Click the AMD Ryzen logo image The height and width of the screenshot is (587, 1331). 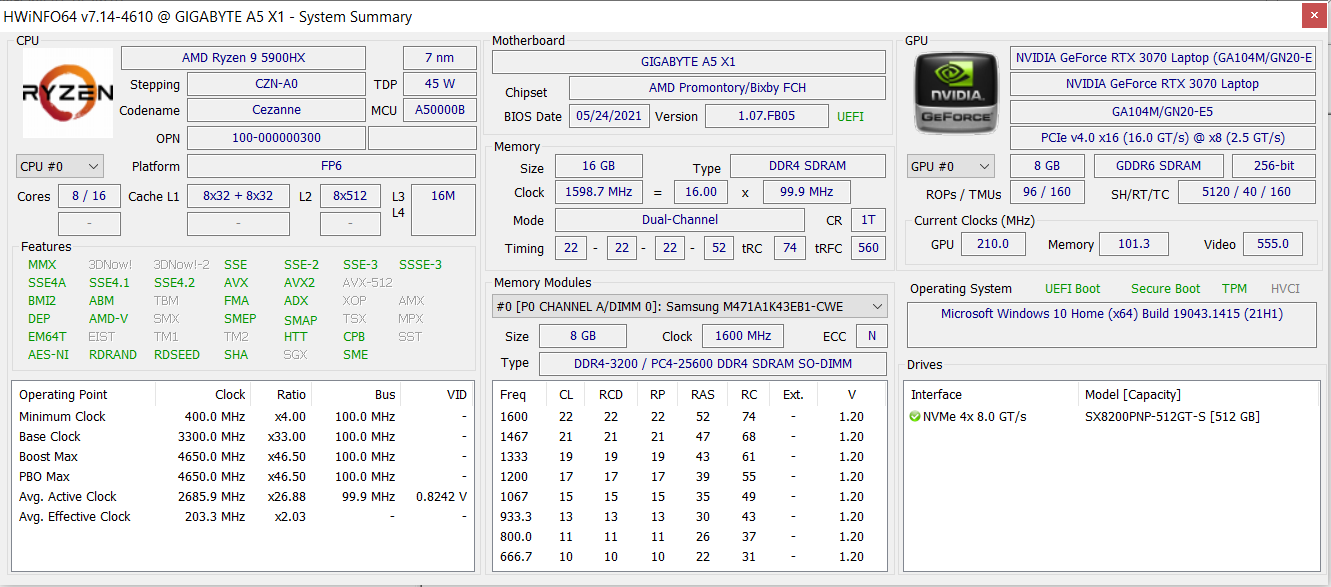pyautogui.click(x=68, y=93)
